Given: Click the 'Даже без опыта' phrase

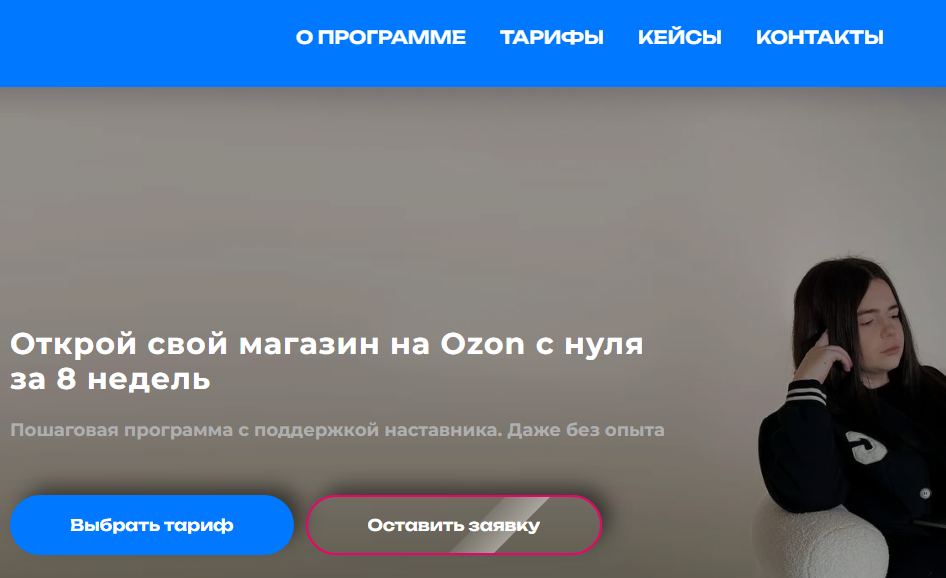Looking at the screenshot, I should 586,430.
